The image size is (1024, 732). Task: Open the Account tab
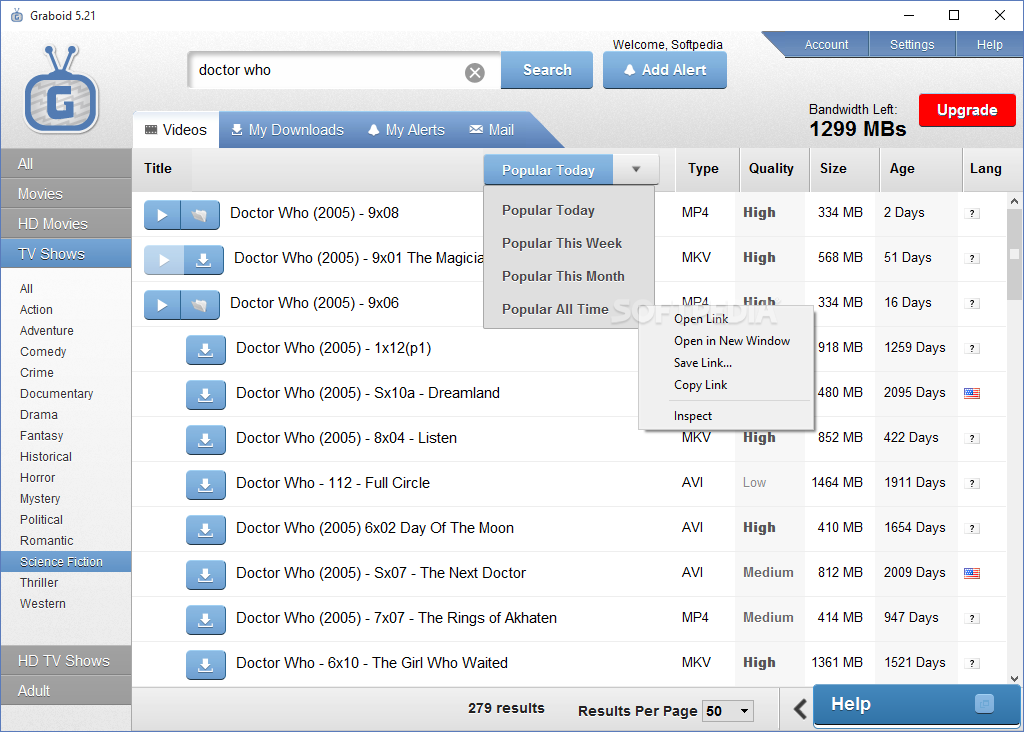click(826, 44)
